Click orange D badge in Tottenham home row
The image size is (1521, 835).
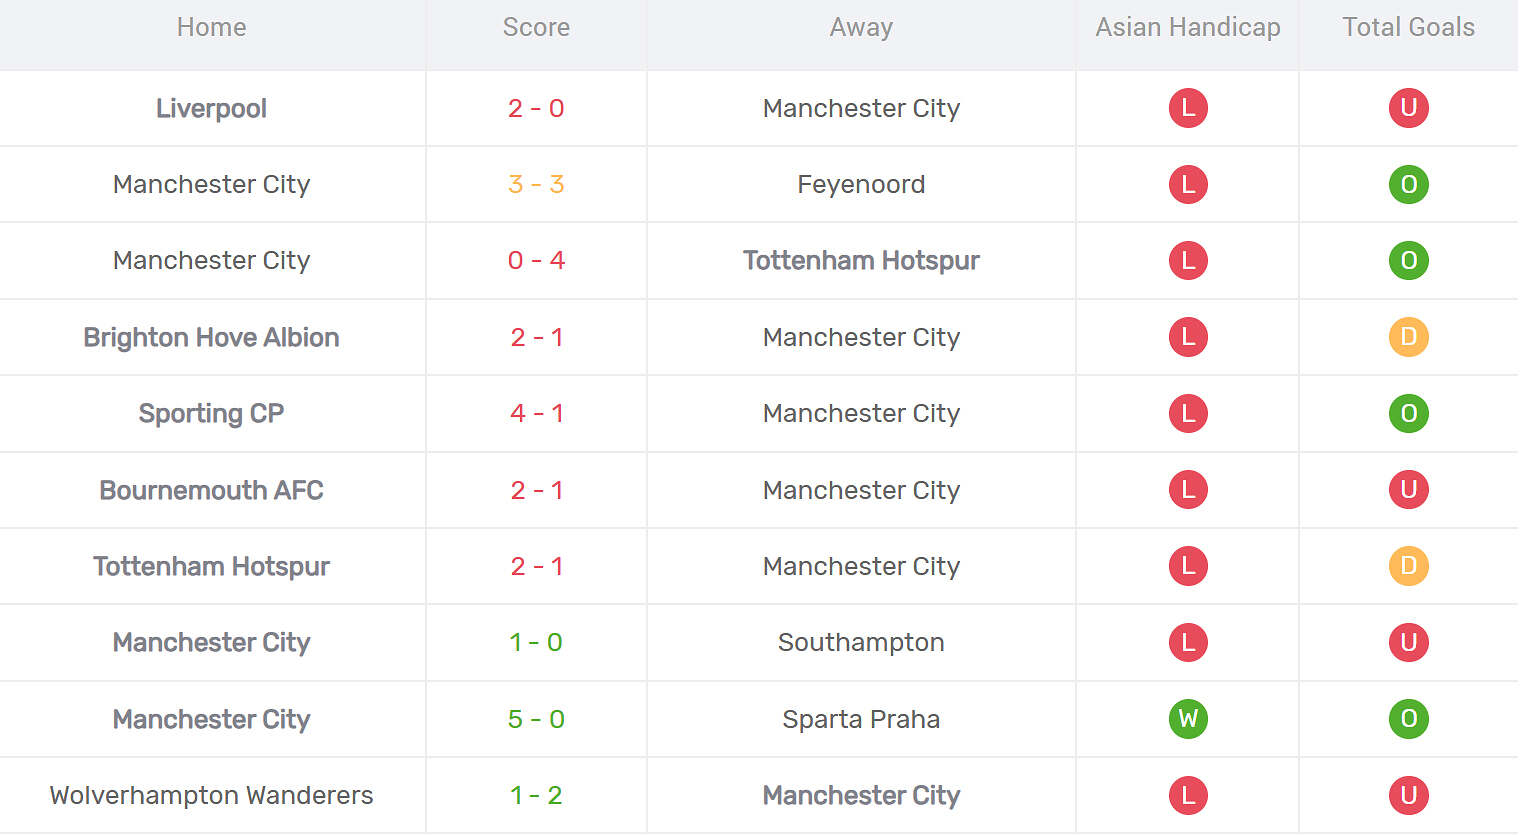point(1408,566)
